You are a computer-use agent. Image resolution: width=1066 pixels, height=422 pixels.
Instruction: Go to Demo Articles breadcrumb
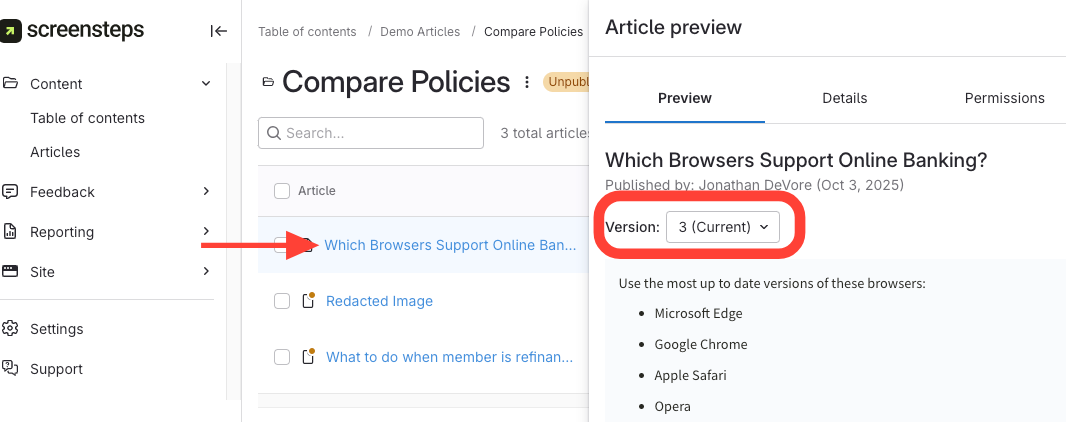[x=420, y=32]
